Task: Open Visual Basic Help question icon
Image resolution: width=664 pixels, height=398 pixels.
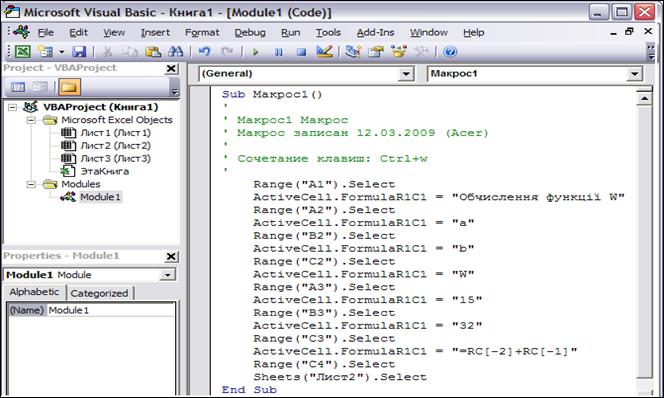Action: (x=450, y=52)
